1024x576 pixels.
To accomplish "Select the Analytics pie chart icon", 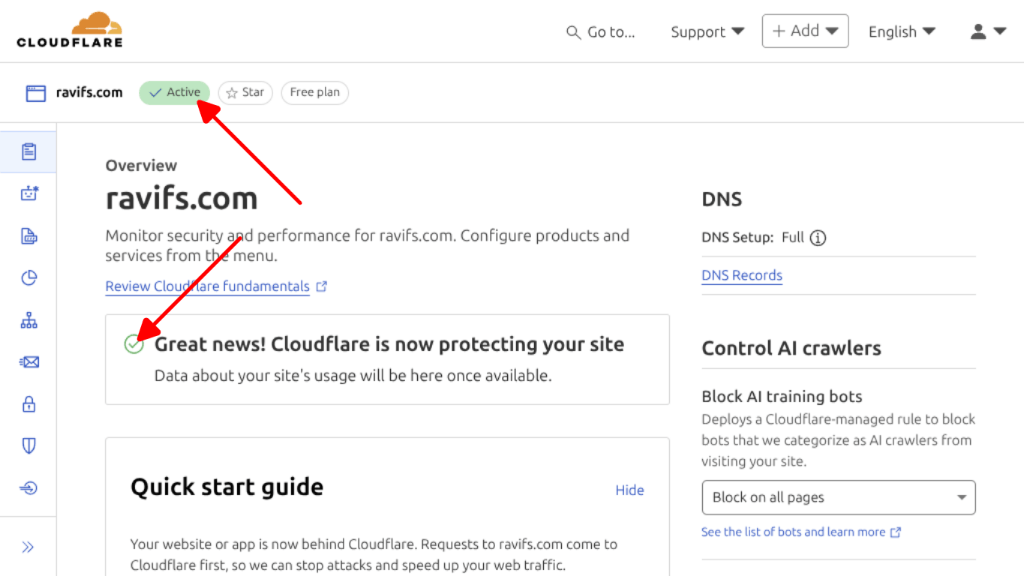I will (x=30, y=279).
